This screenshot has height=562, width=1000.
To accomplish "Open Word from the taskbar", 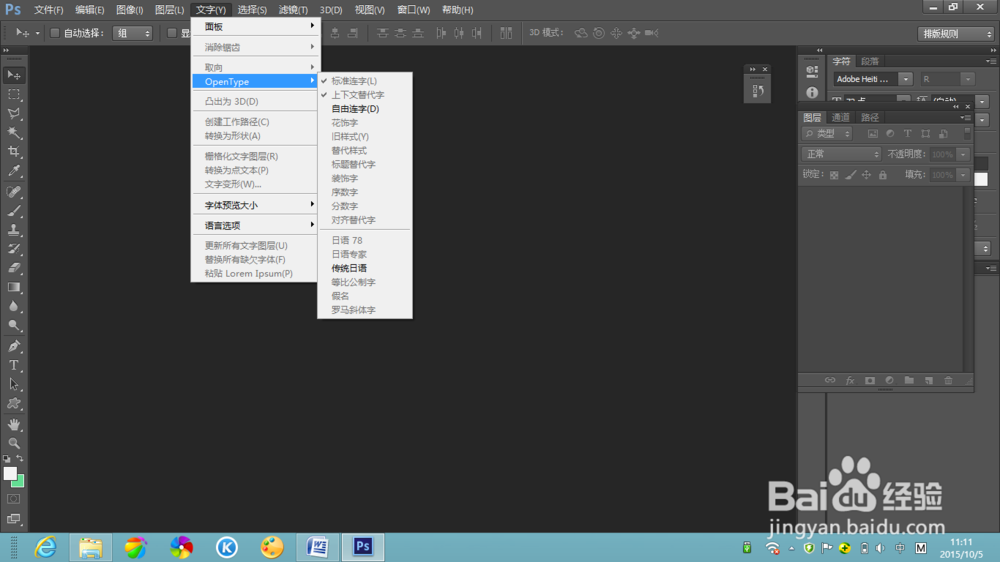I will [x=317, y=547].
